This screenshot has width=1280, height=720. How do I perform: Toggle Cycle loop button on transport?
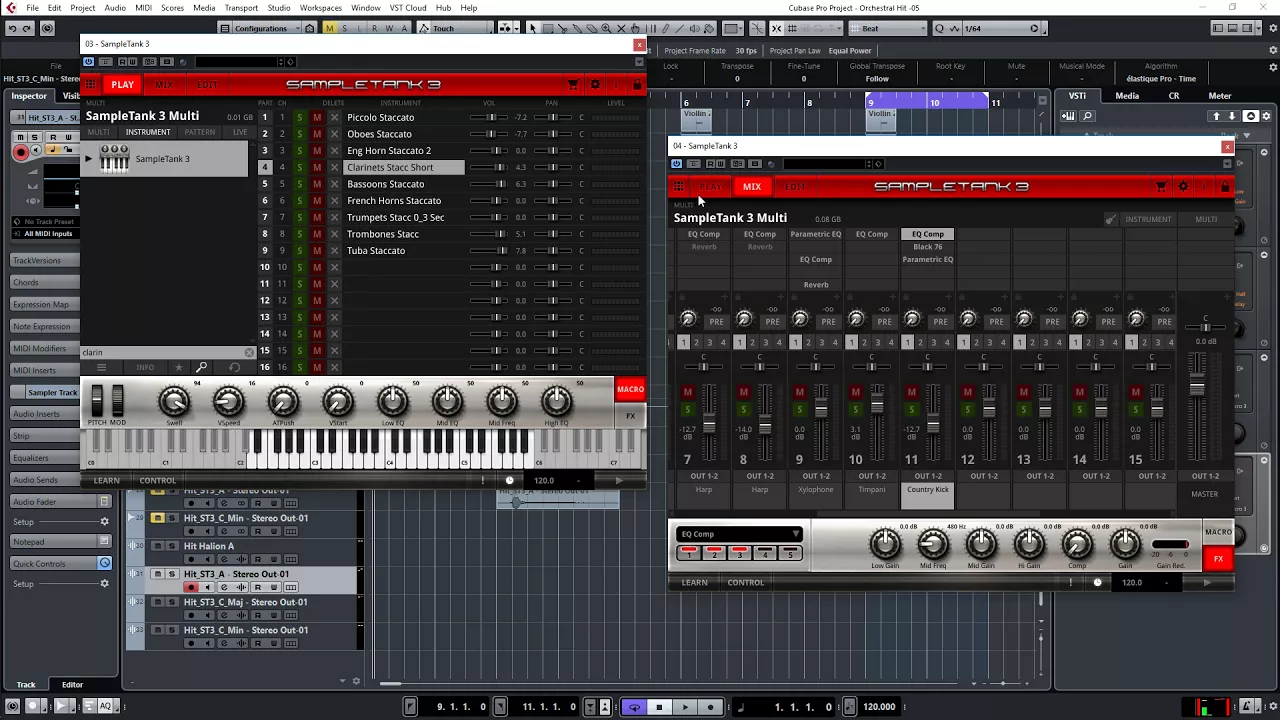point(634,707)
